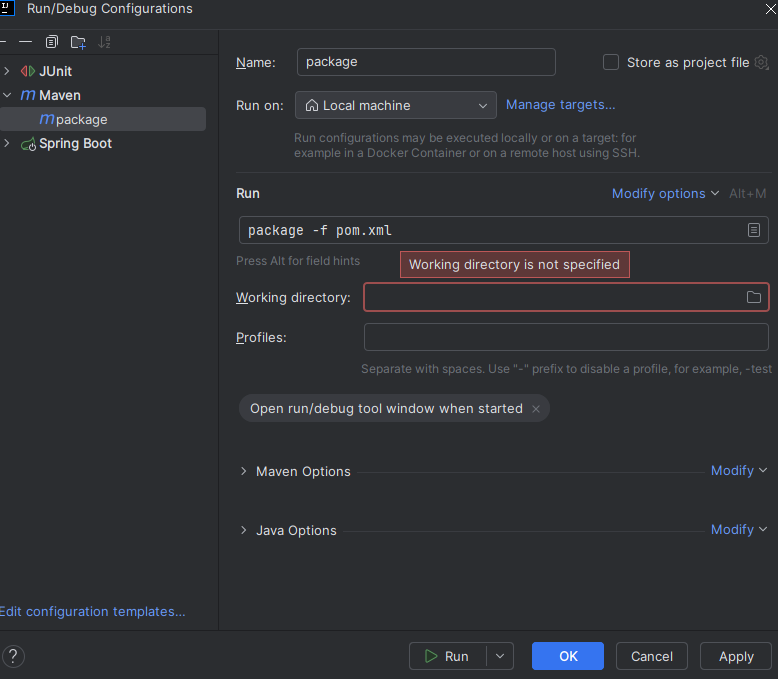Enable Store as project file checkbox
The image size is (778, 679).
[611, 62]
